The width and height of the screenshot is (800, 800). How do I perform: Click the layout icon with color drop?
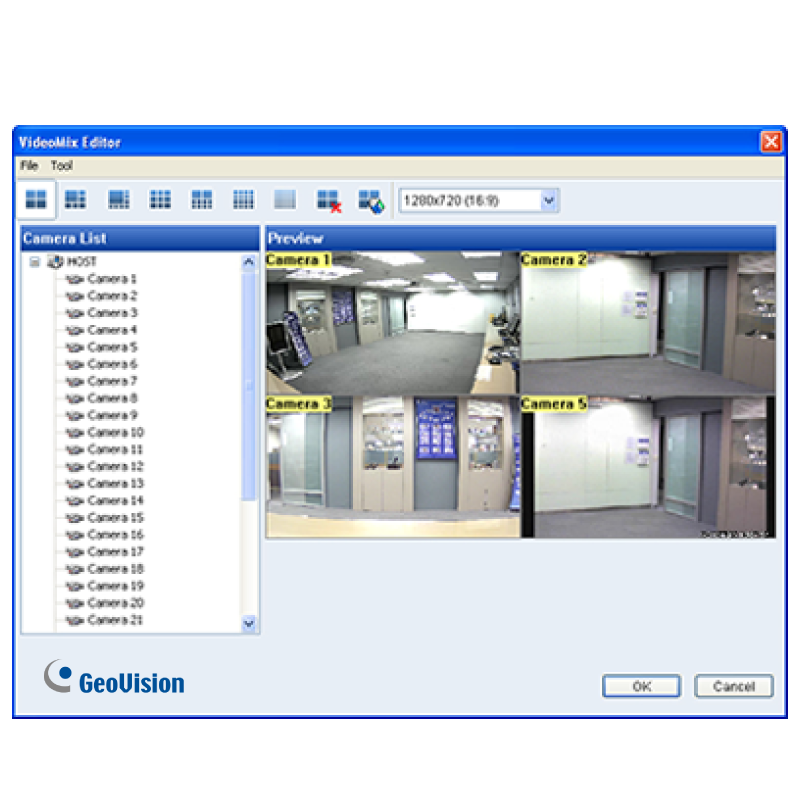371,201
